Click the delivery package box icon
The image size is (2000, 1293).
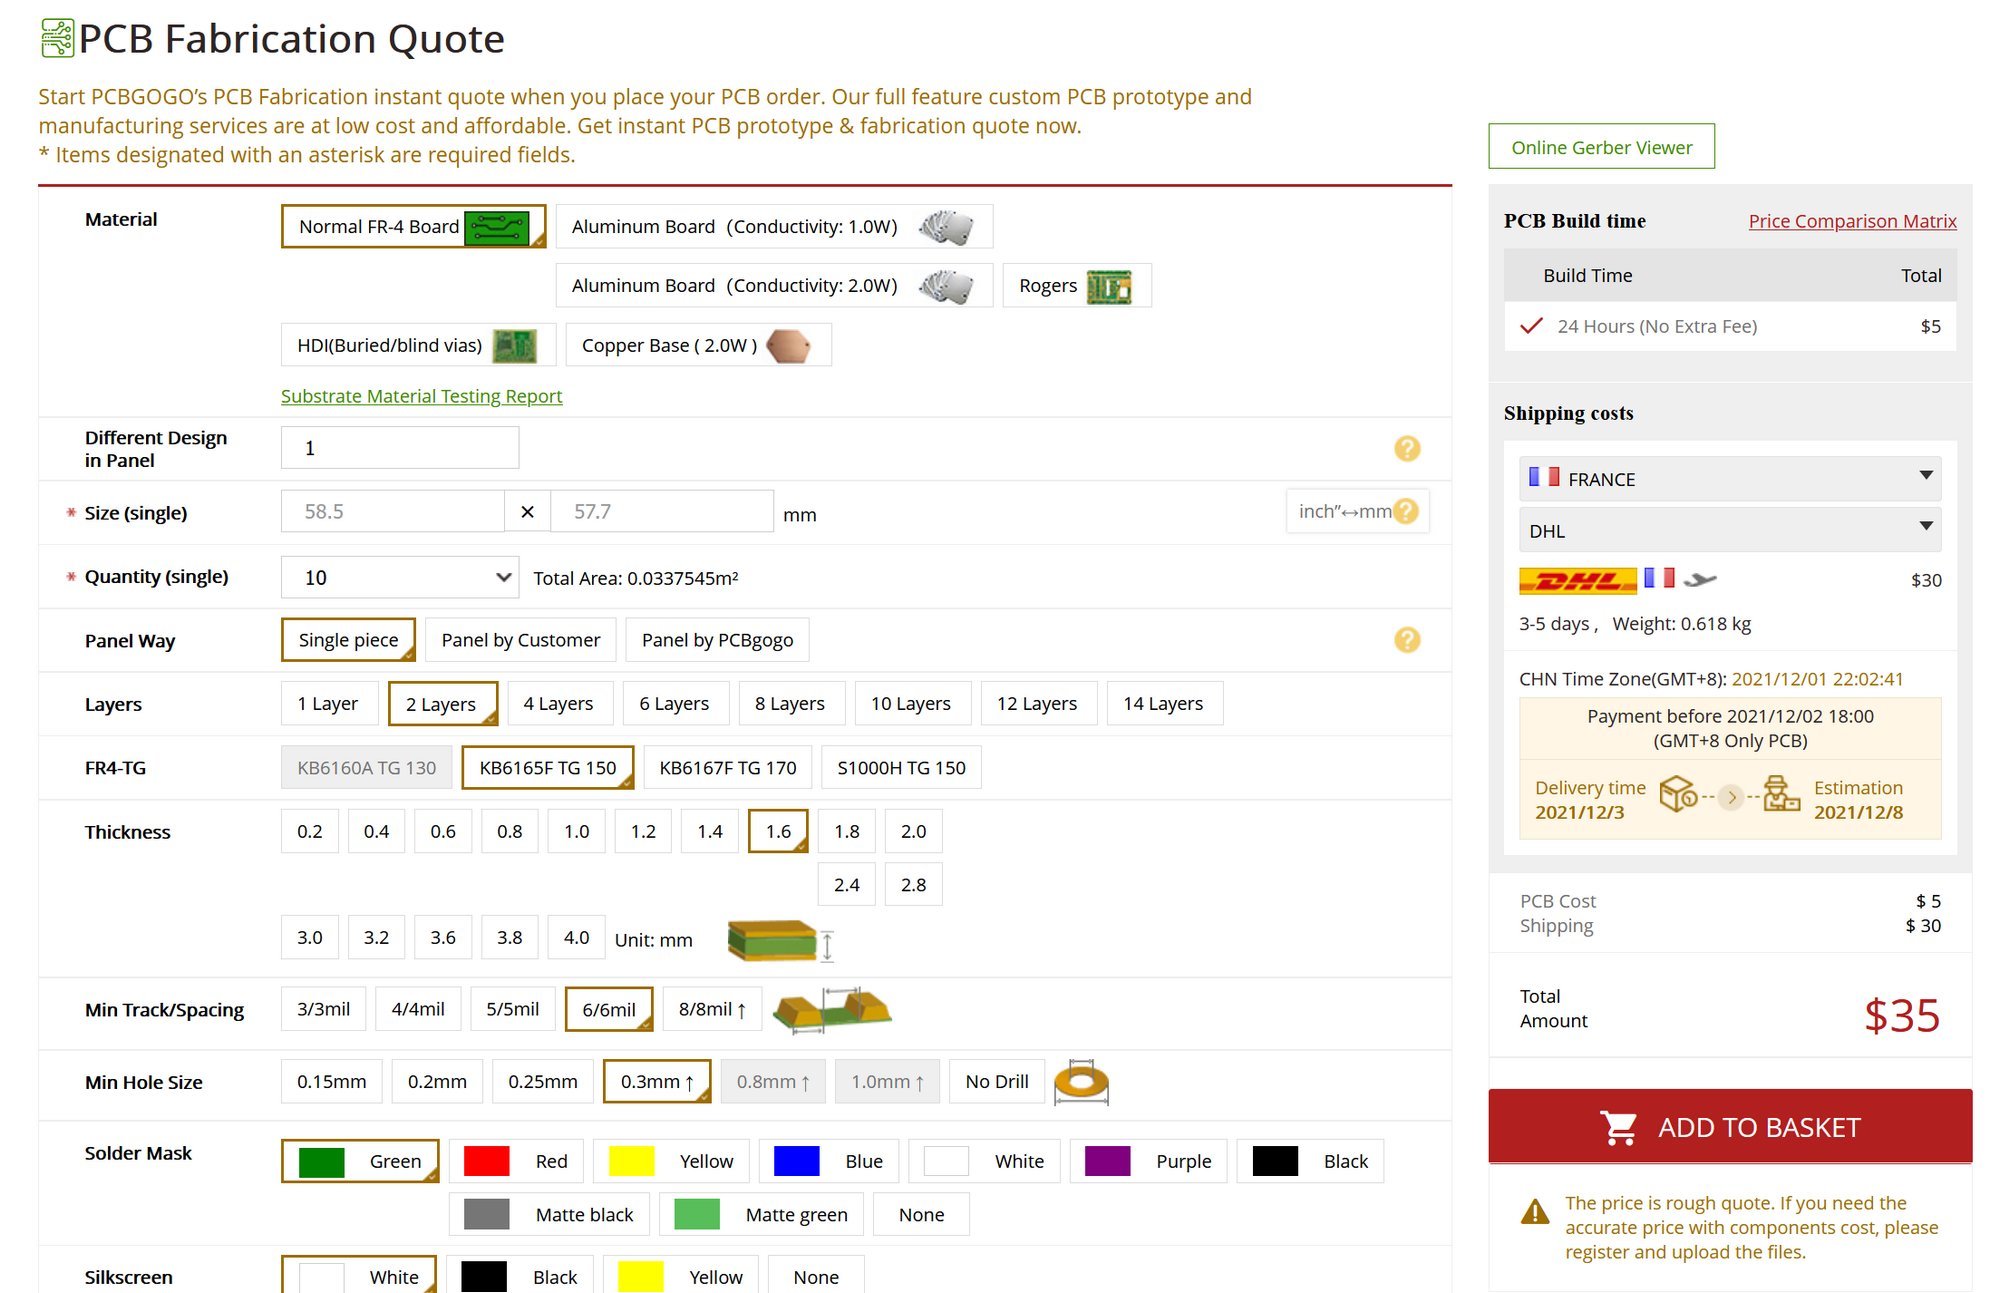pos(1678,795)
